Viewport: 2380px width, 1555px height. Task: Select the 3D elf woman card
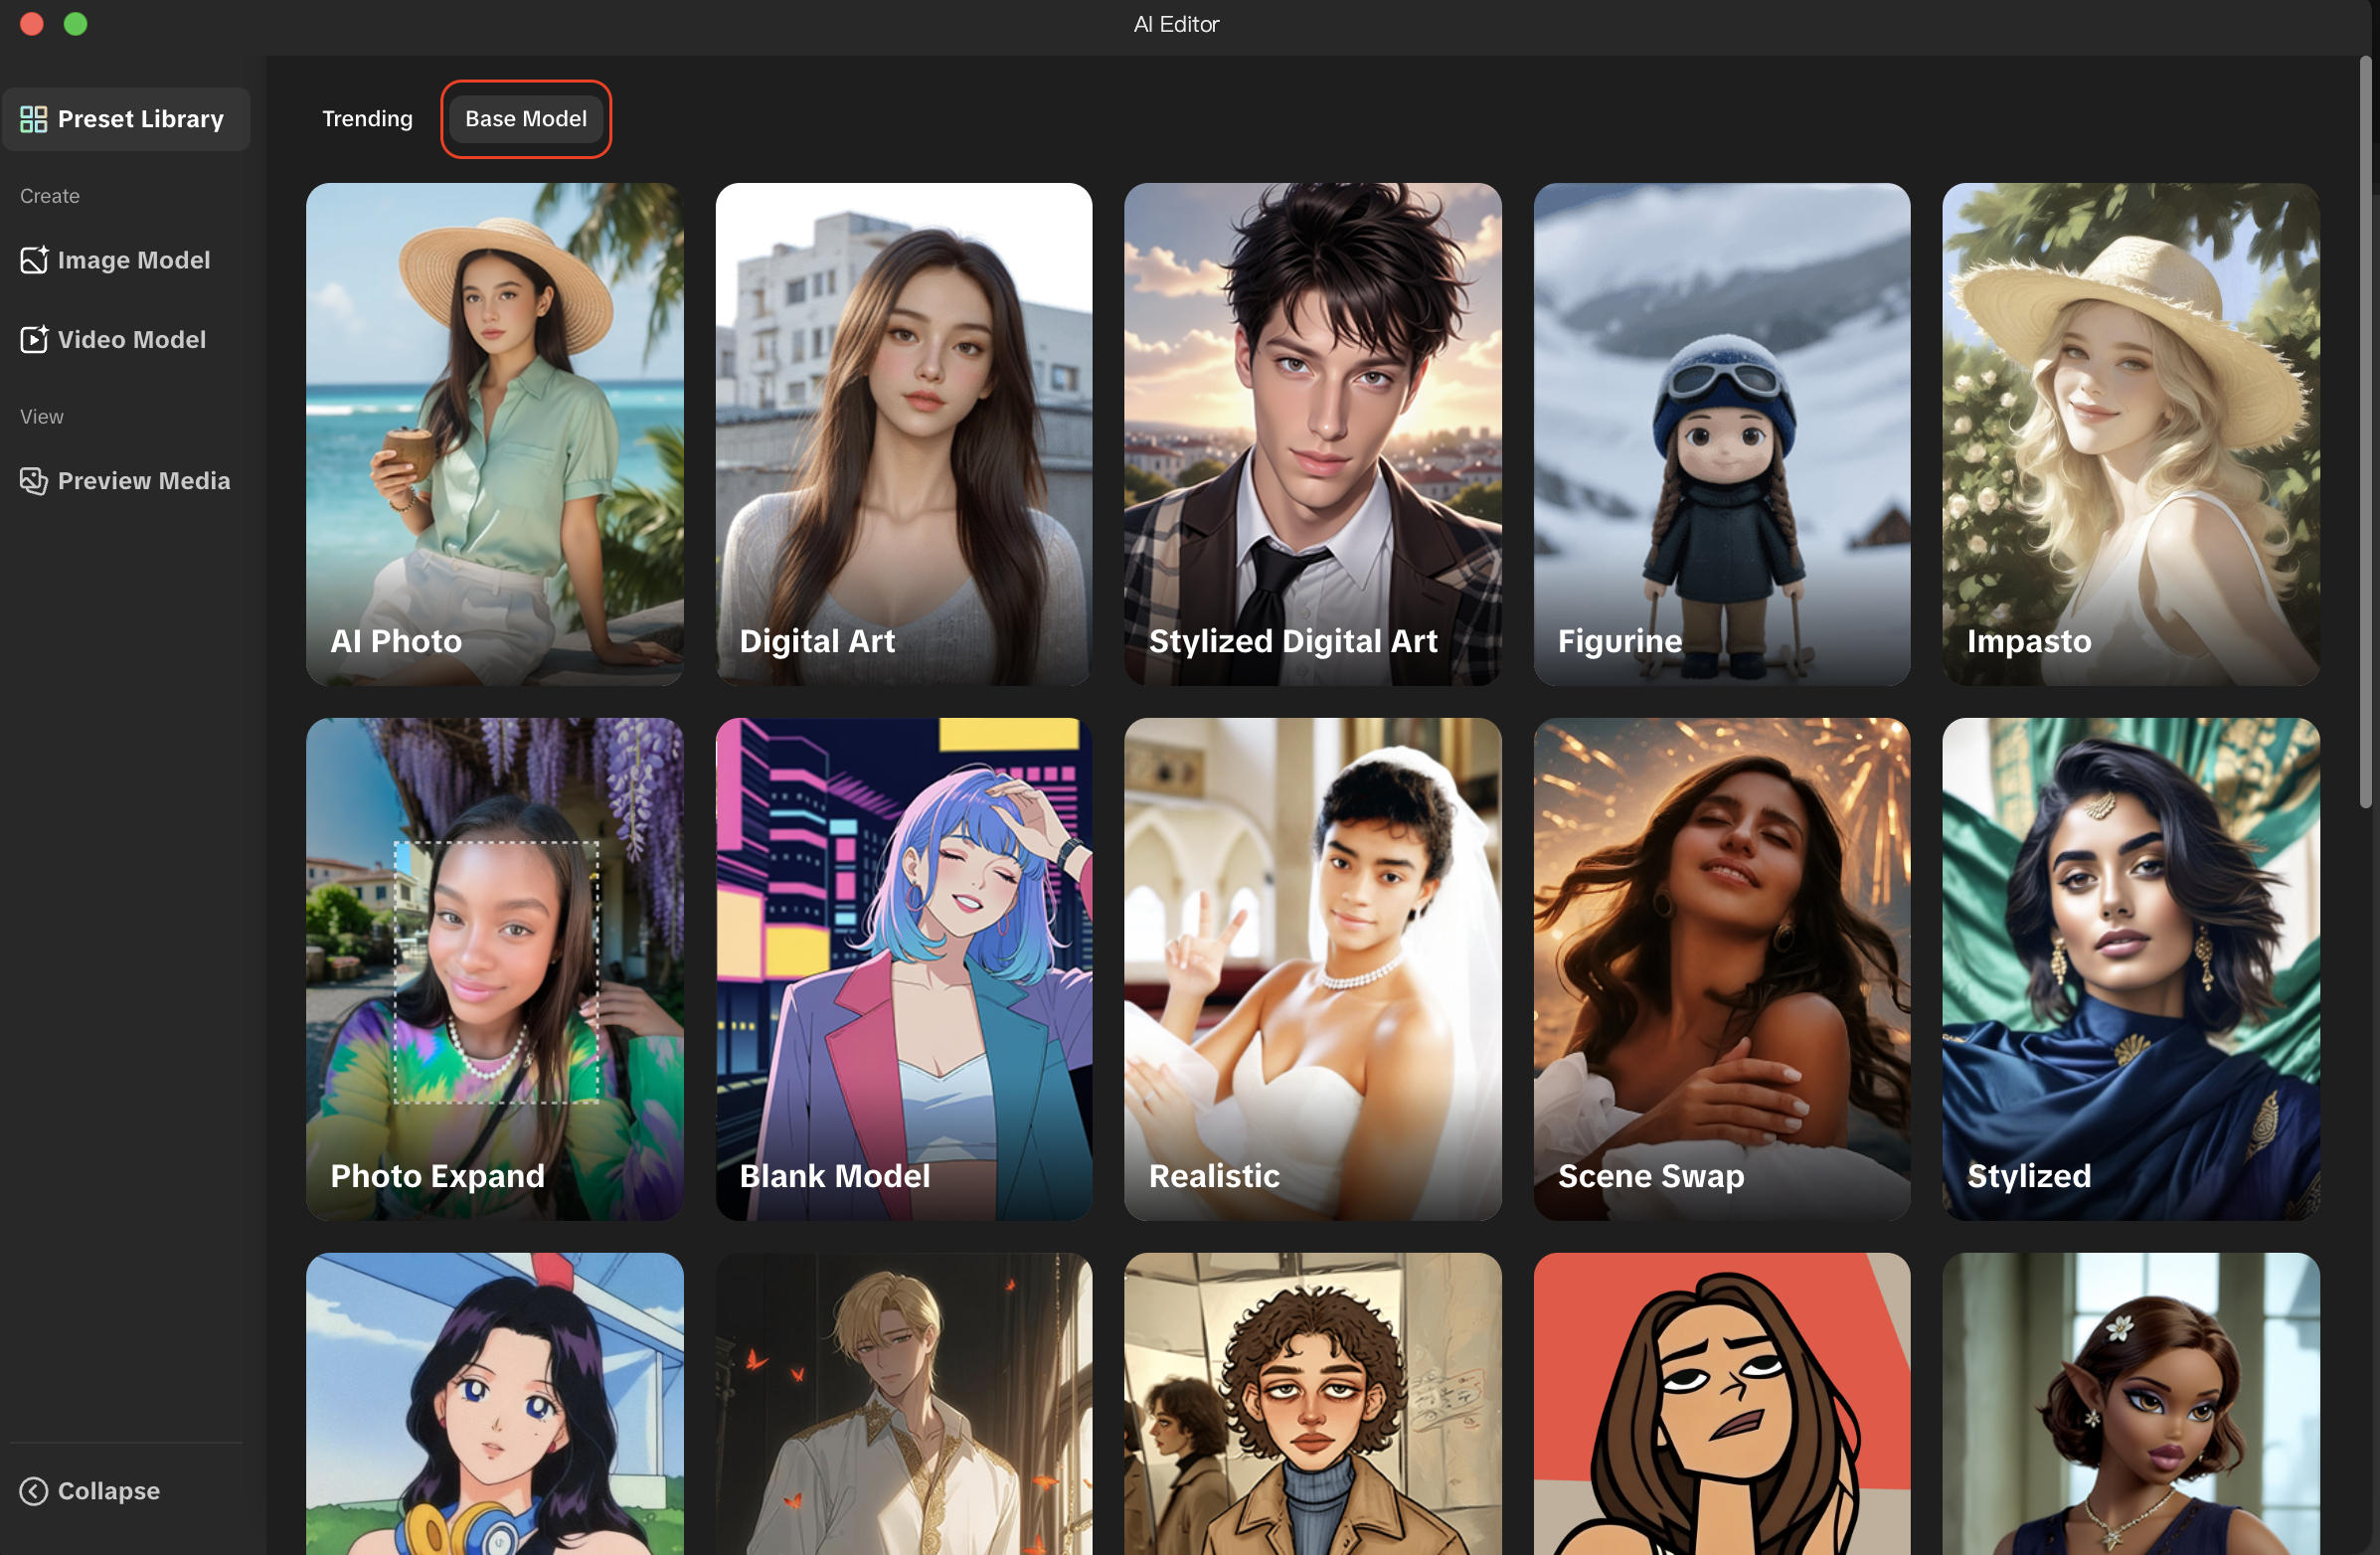pos(2131,1404)
